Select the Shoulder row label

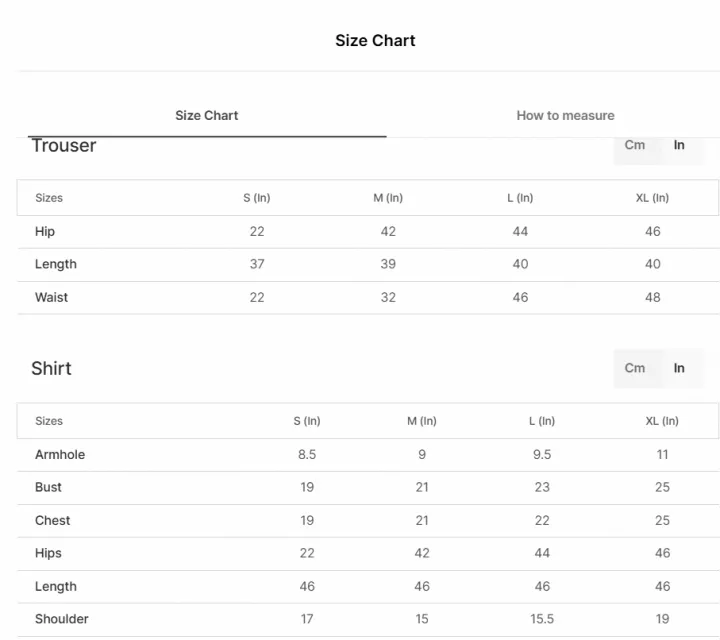(62, 619)
